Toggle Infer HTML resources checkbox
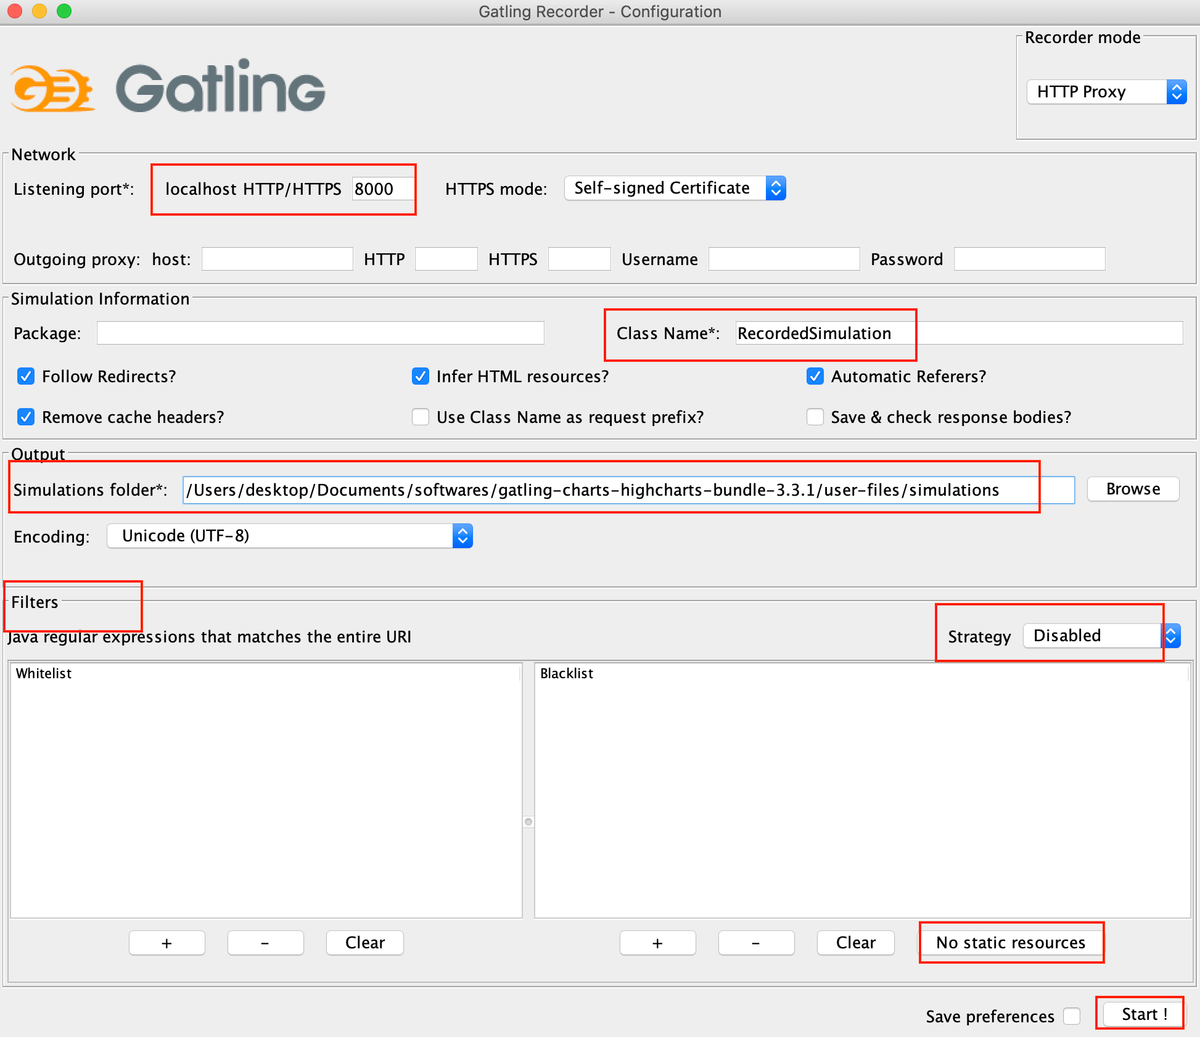This screenshot has width=1200, height=1037. (421, 377)
